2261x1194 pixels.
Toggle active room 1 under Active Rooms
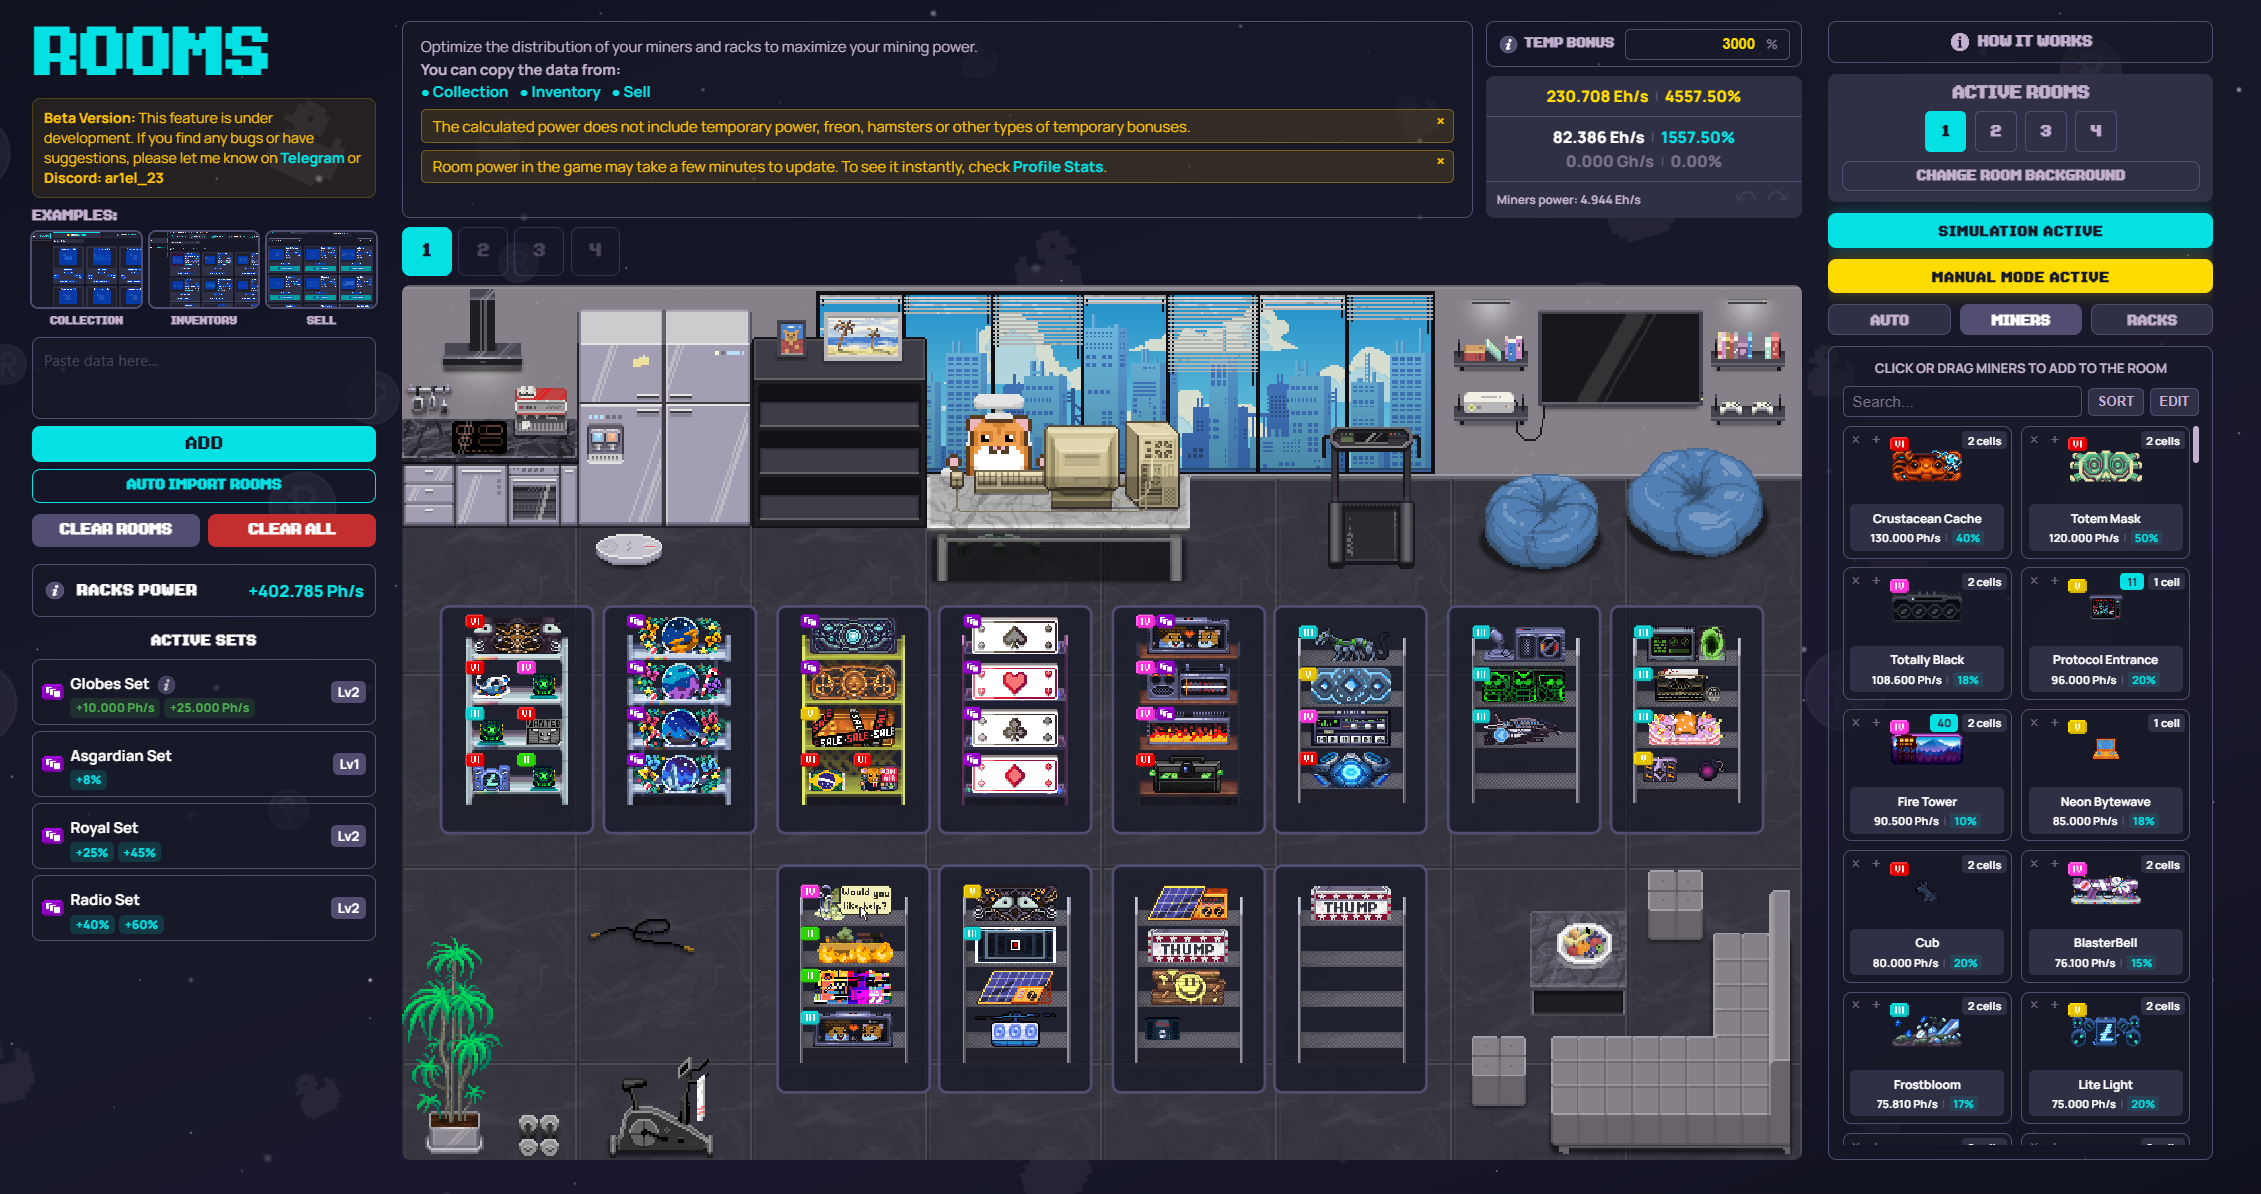[1945, 131]
